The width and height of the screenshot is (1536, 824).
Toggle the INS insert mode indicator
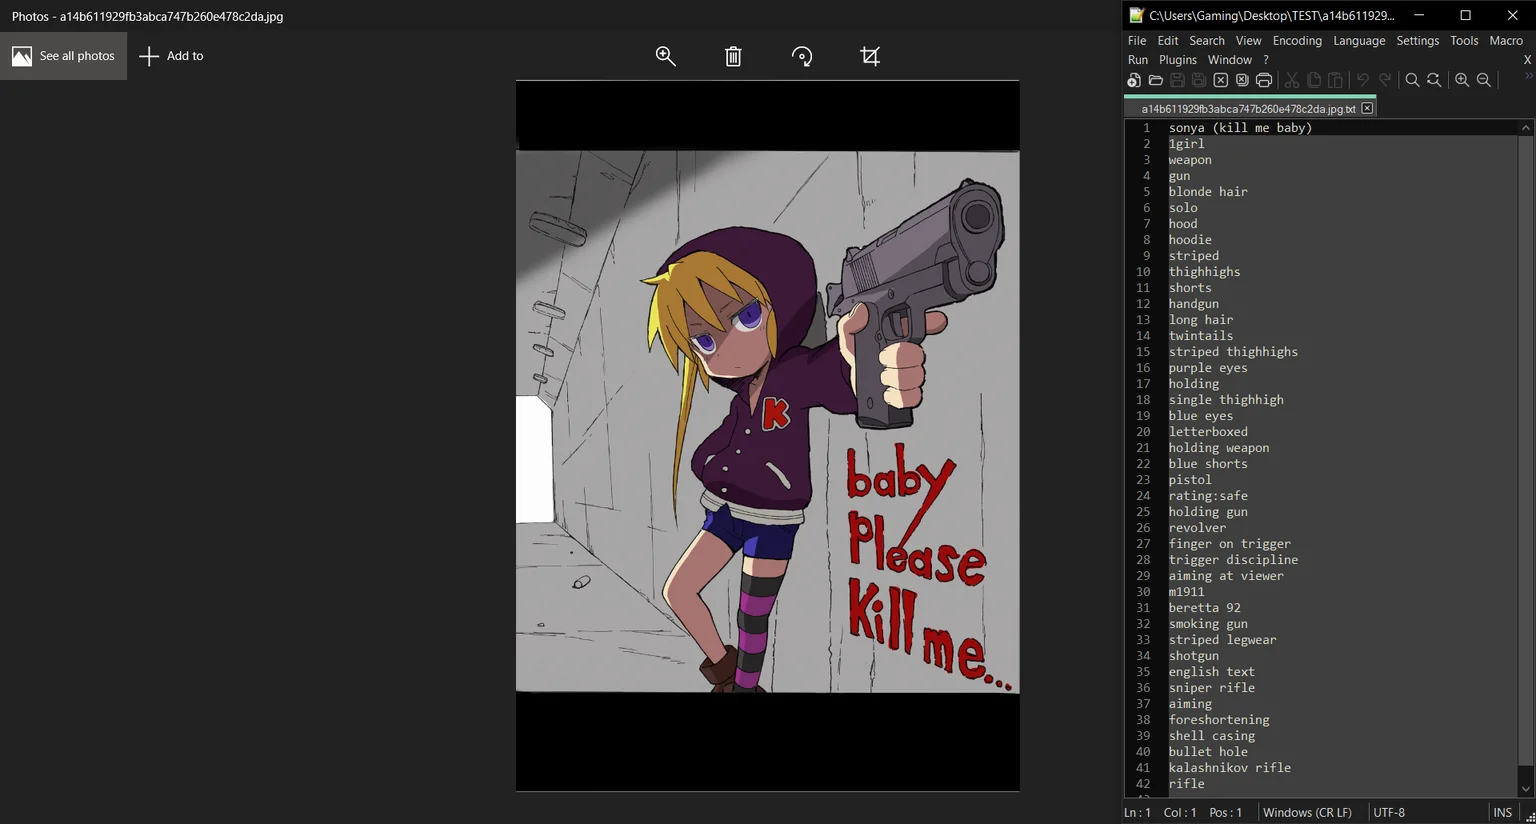tap(1502, 812)
